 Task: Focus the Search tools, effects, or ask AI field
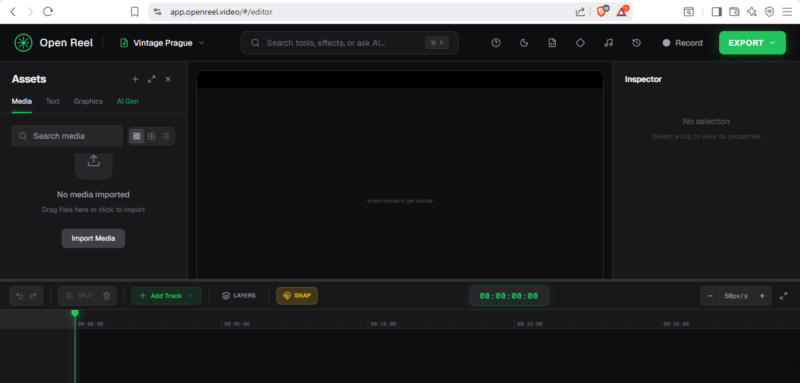click(349, 43)
